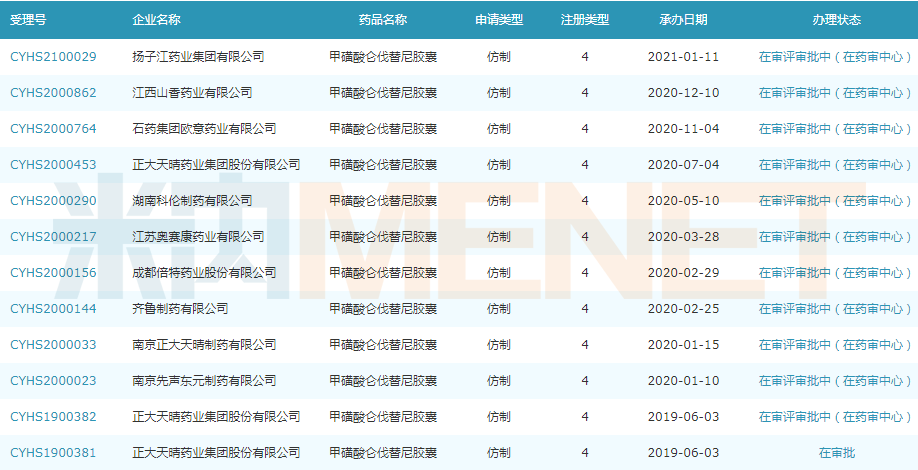Click the CYHS2000156 link
Image resolution: width=918 pixels, height=470 pixels.
coord(53,273)
